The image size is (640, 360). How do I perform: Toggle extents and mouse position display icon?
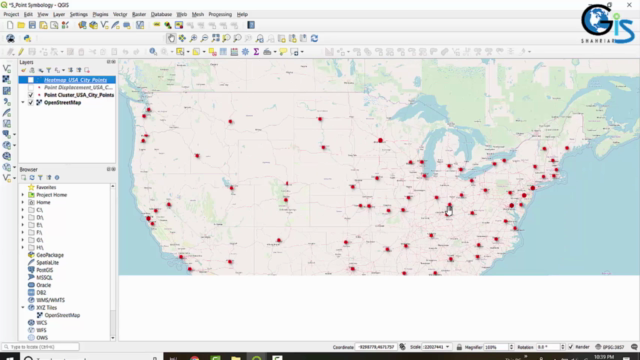(402, 347)
